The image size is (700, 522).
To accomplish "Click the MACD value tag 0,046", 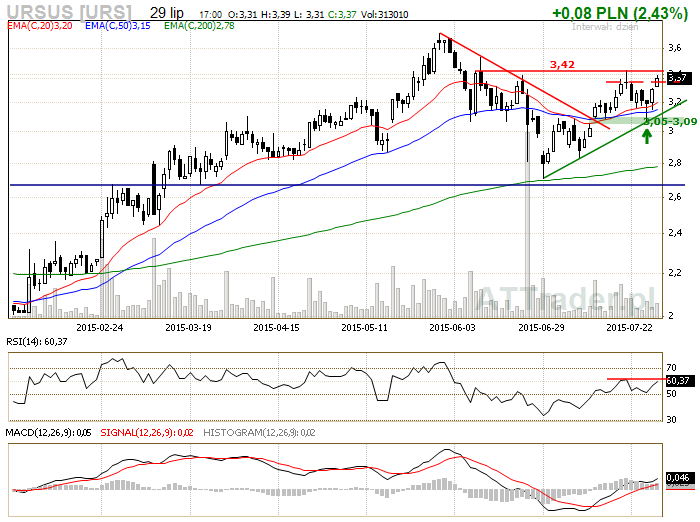I will [680, 478].
